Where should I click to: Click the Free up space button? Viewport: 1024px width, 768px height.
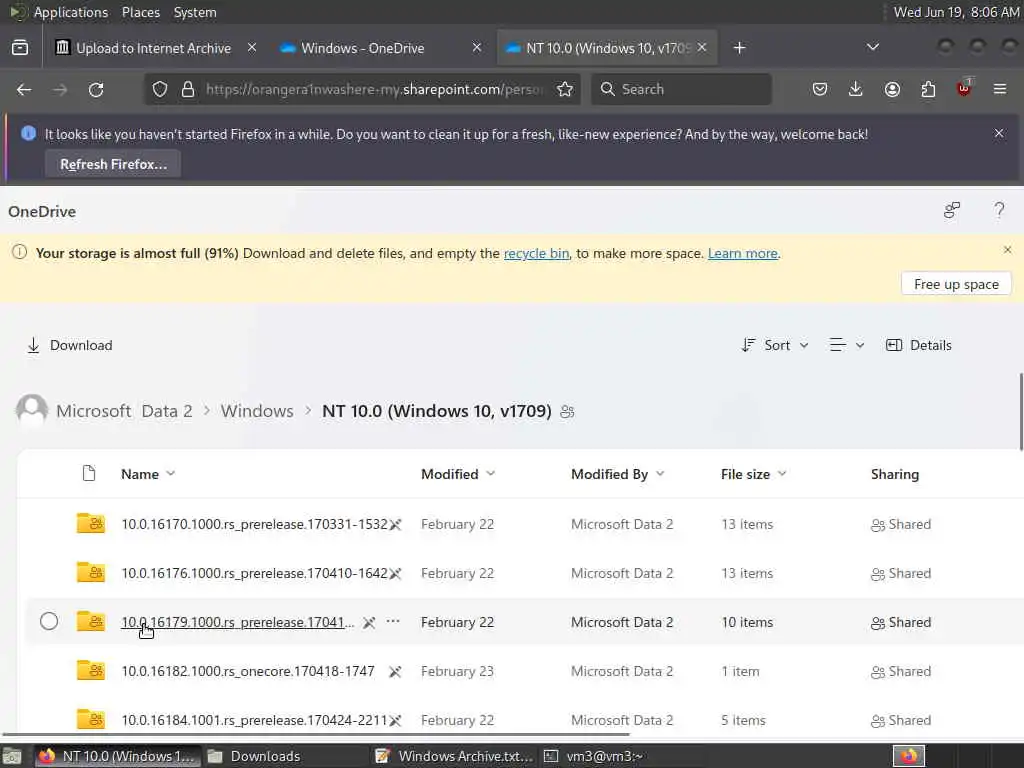pyautogui.click(x=956, y=284)
